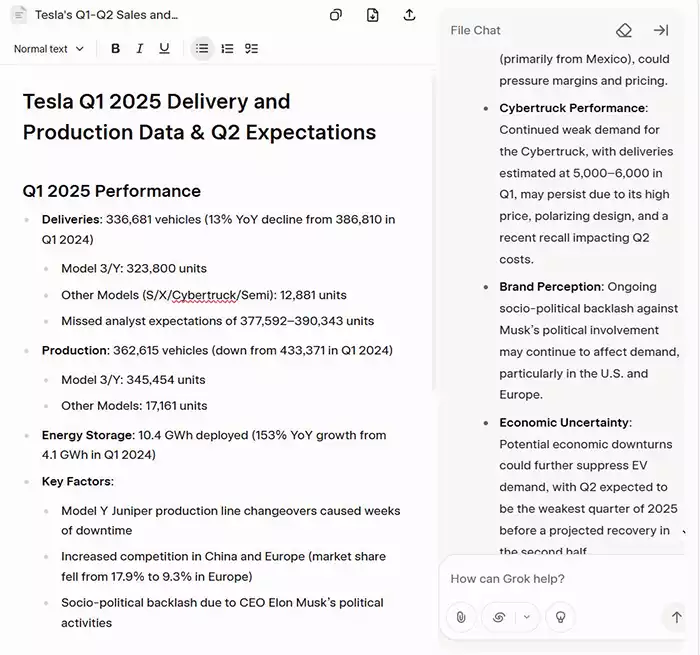Click 'Model 3/Y: 323,800 units' line
The width and height of the screenshot is (700, 655).
point(134,268)
